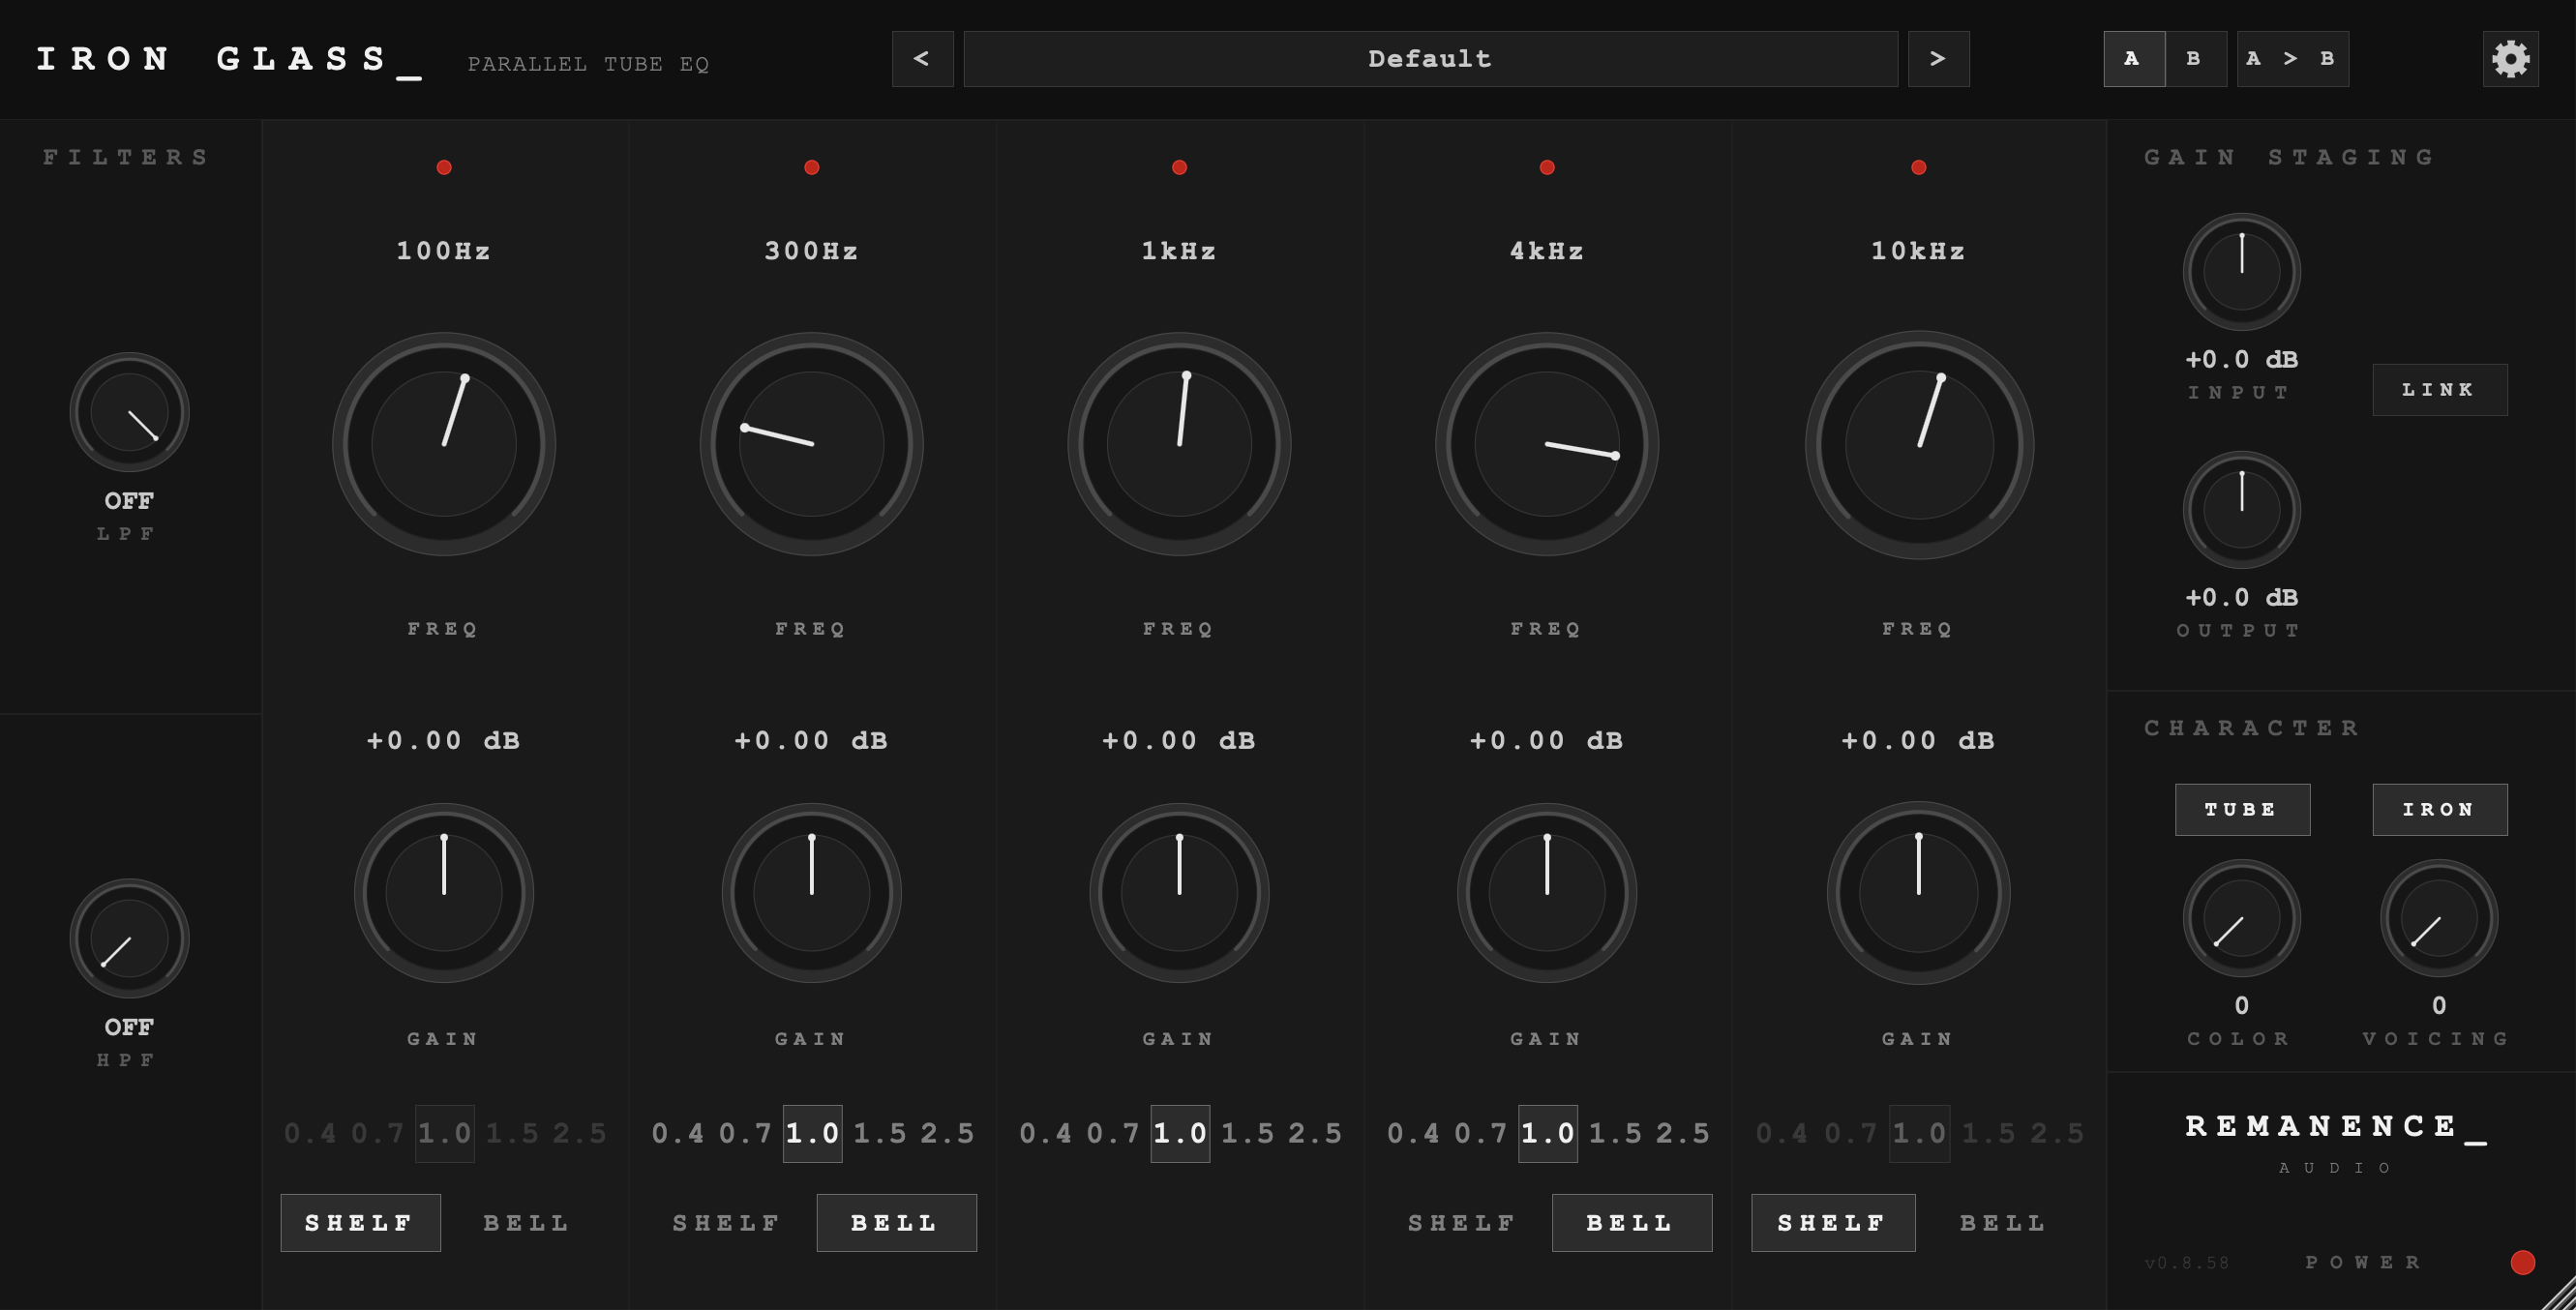Toggle the 1kHz band enable LED
2576x1310 pixels.
pos(1179,167)
